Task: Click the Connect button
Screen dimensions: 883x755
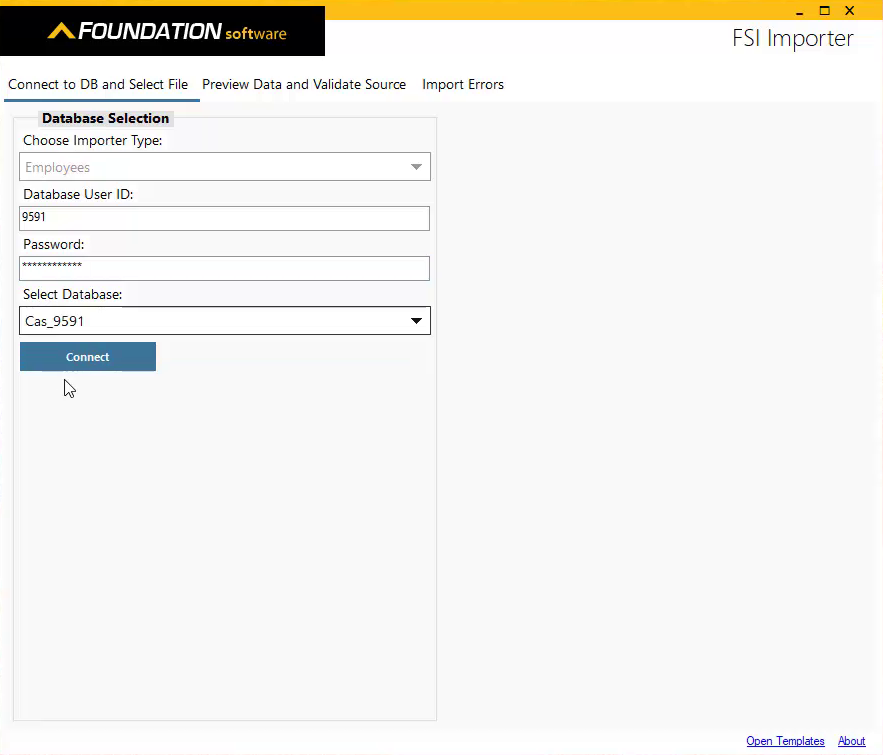Action: click(x=88, y=357)
